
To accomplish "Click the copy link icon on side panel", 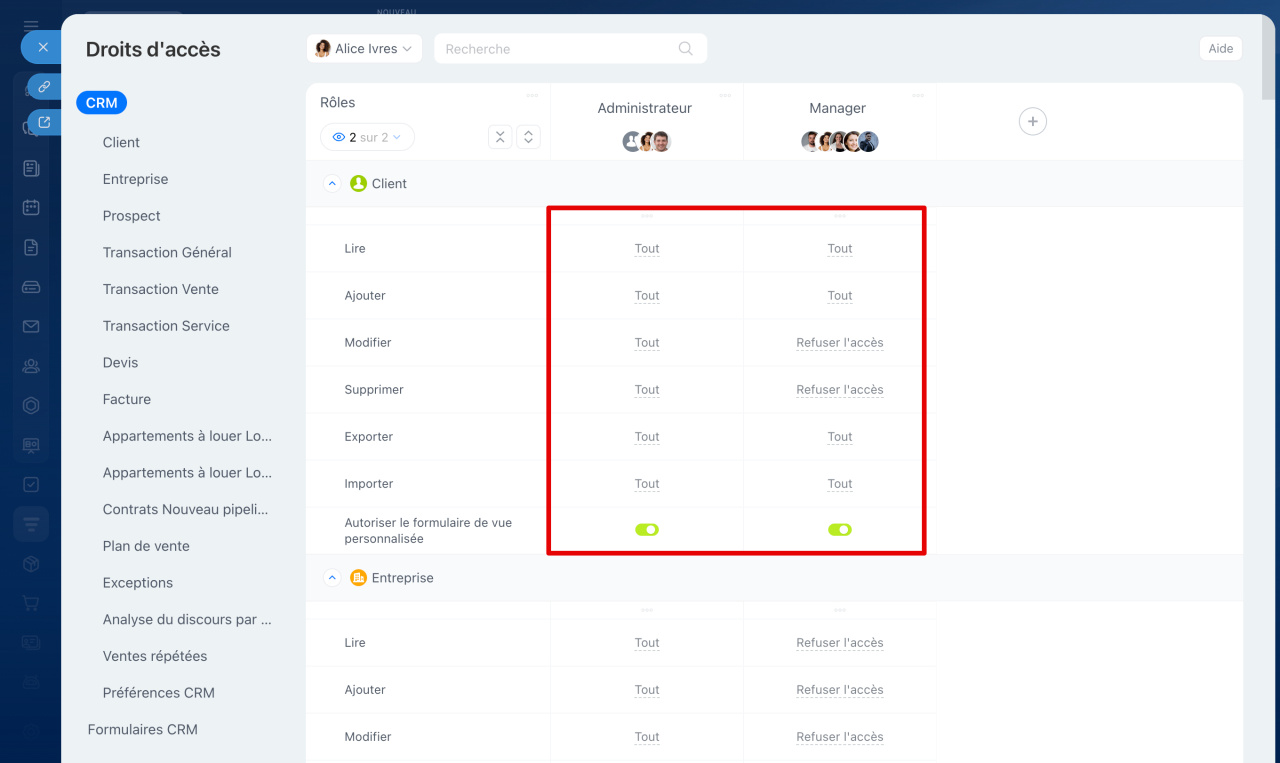I will (43, 87).
